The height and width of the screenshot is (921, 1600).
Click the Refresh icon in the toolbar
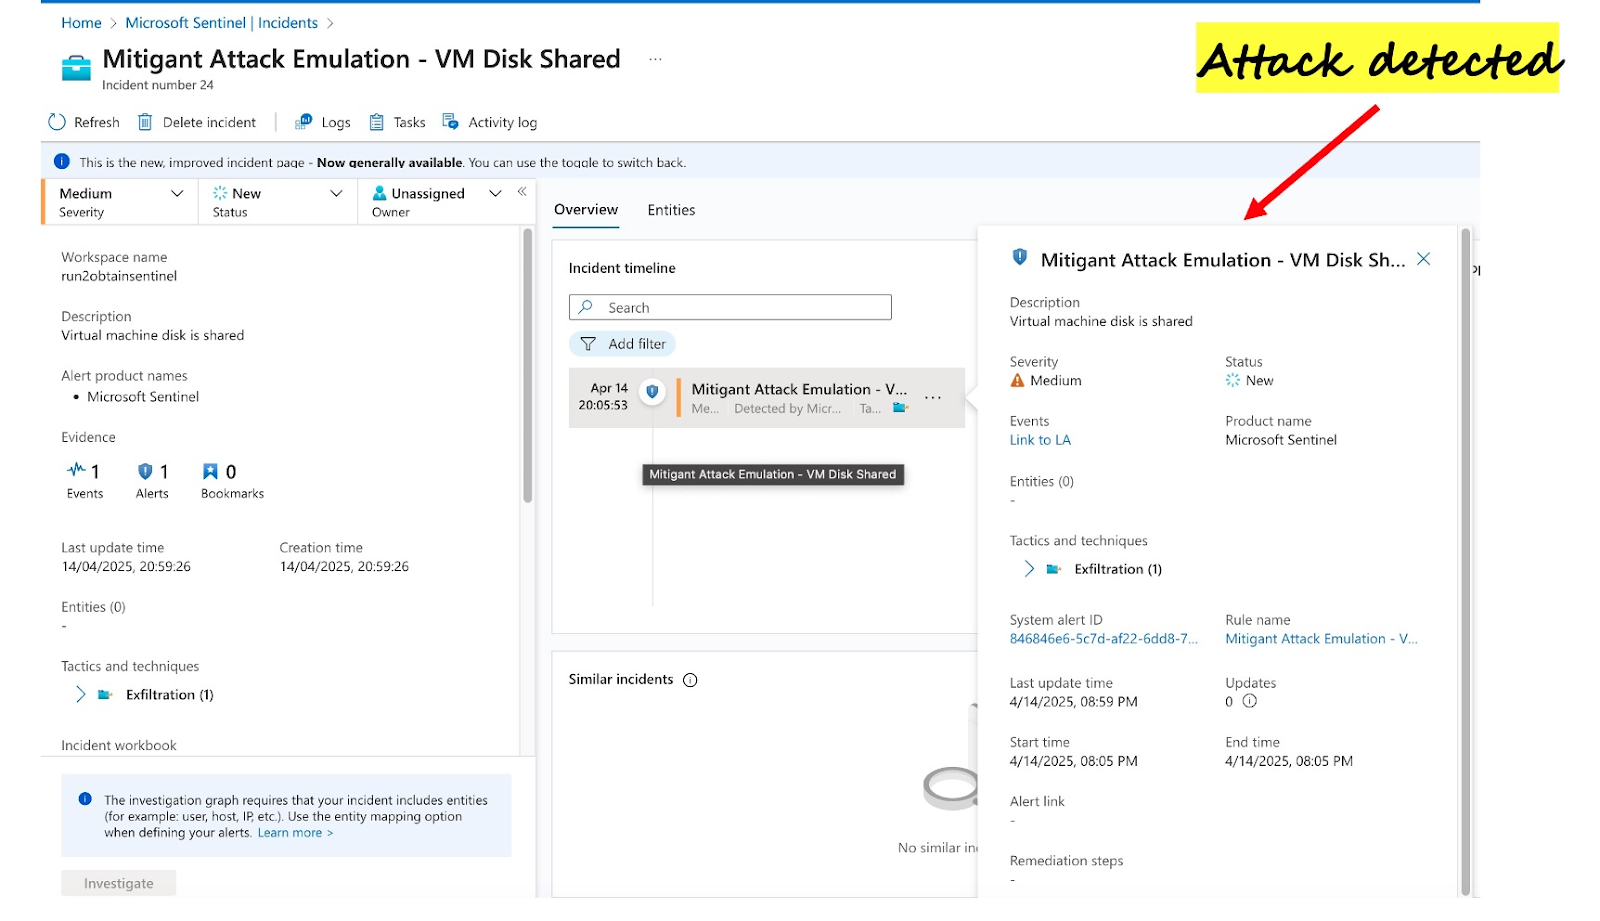pos(57,122)
